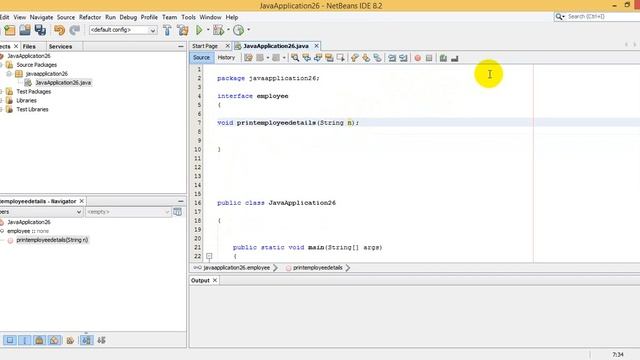Click the Open Project toolbar icon

pyautogui.click(x=25, y=30)
